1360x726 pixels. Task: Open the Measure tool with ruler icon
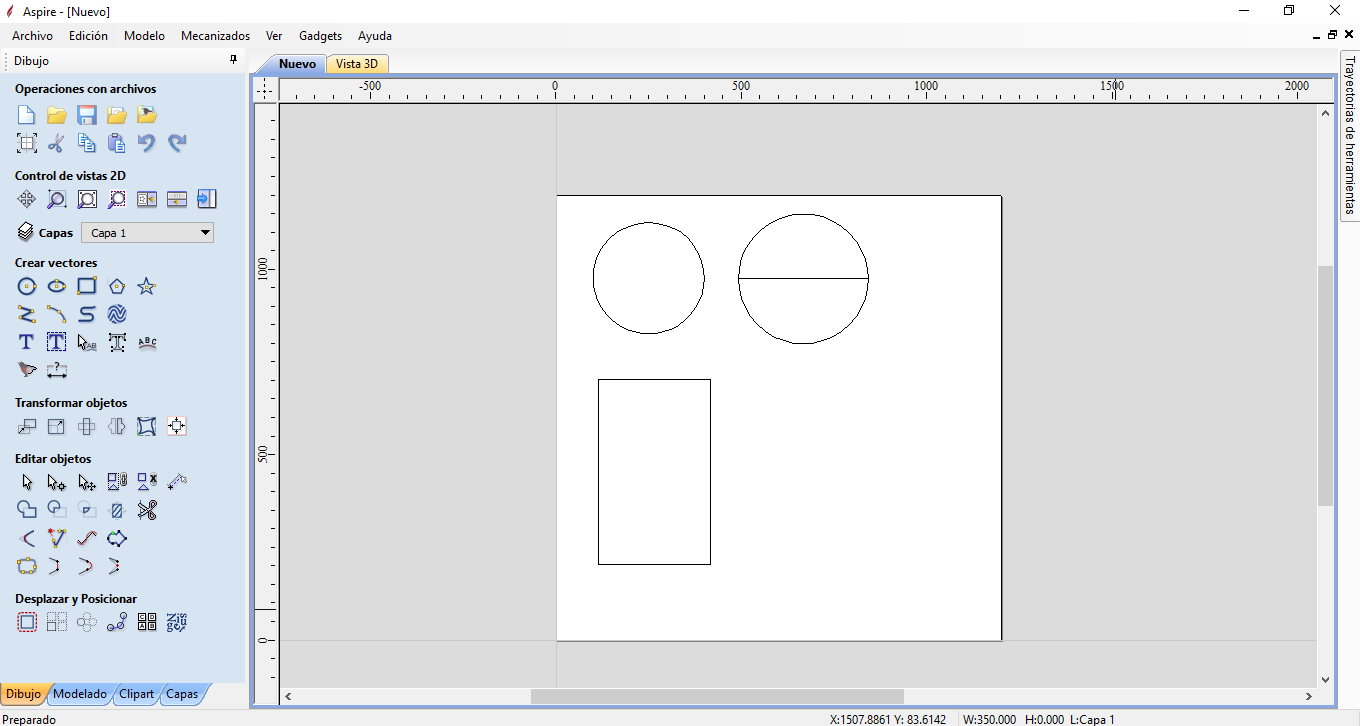tap(177, 483)
